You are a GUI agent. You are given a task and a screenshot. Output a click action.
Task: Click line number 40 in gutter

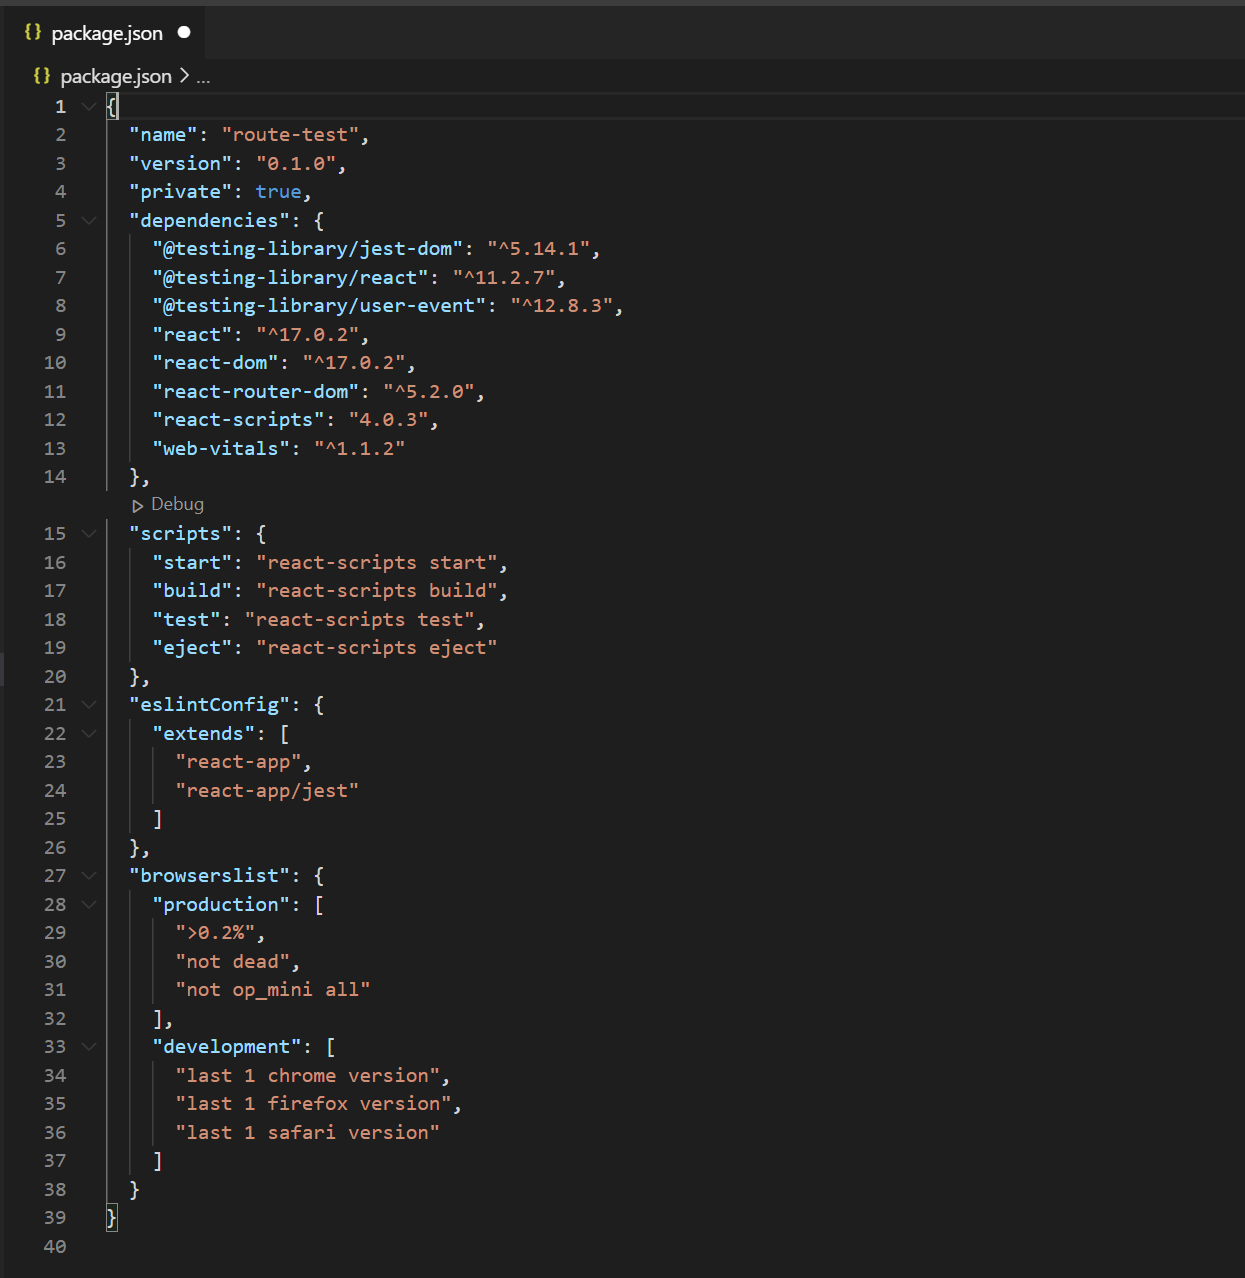(55, 1247)
